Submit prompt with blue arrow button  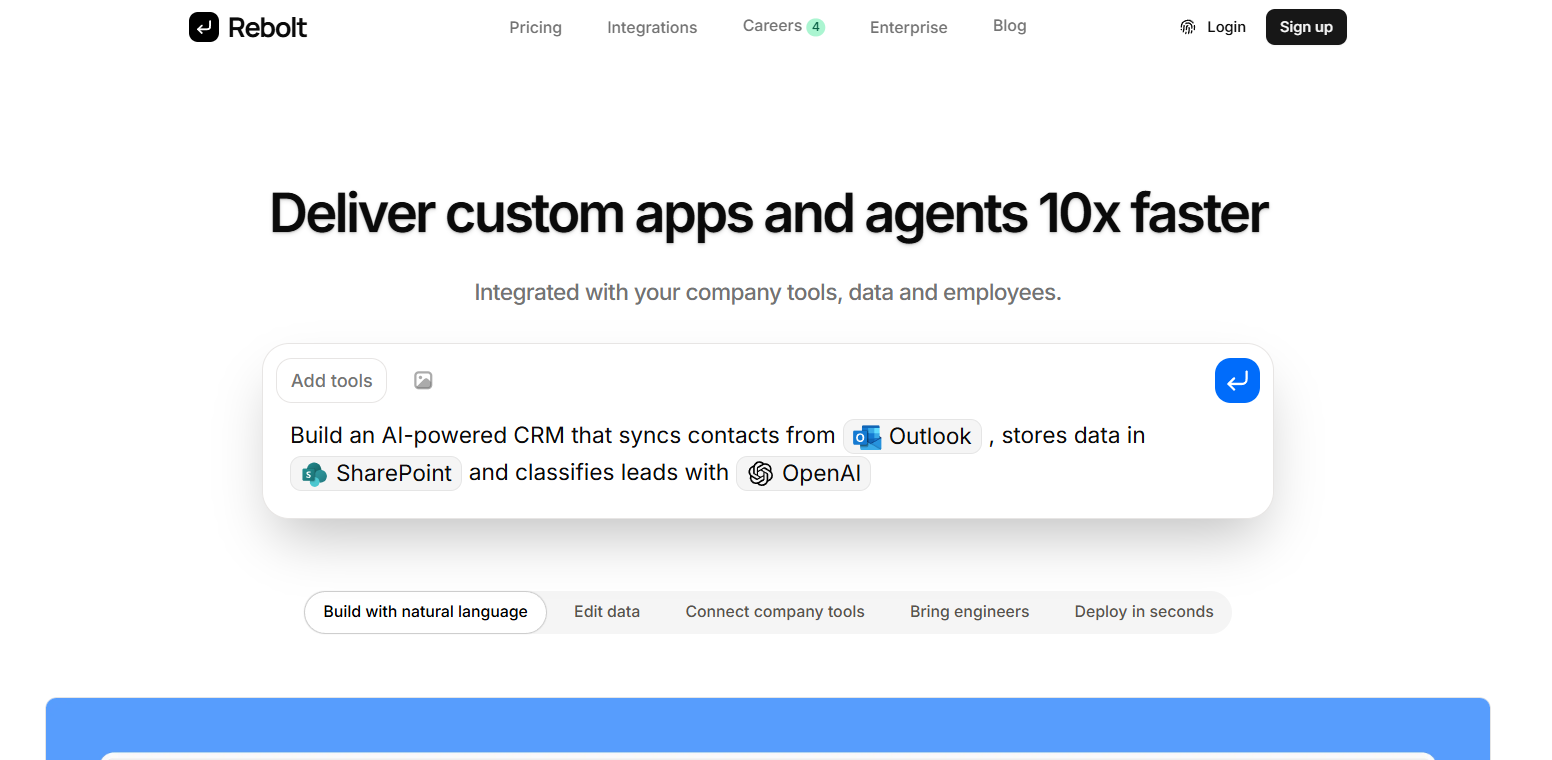pos(1237,381)
